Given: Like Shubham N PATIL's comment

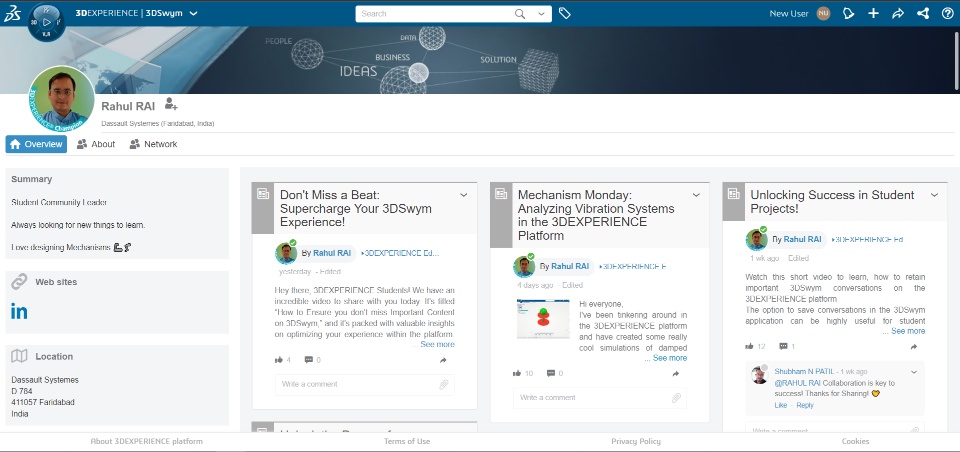Looking at the screenshot, I should (781, 405).
